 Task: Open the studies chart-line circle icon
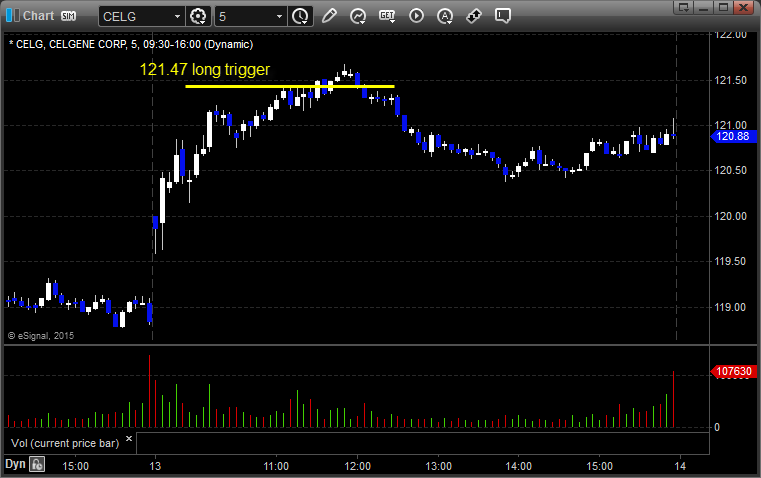tap(358, 16)
